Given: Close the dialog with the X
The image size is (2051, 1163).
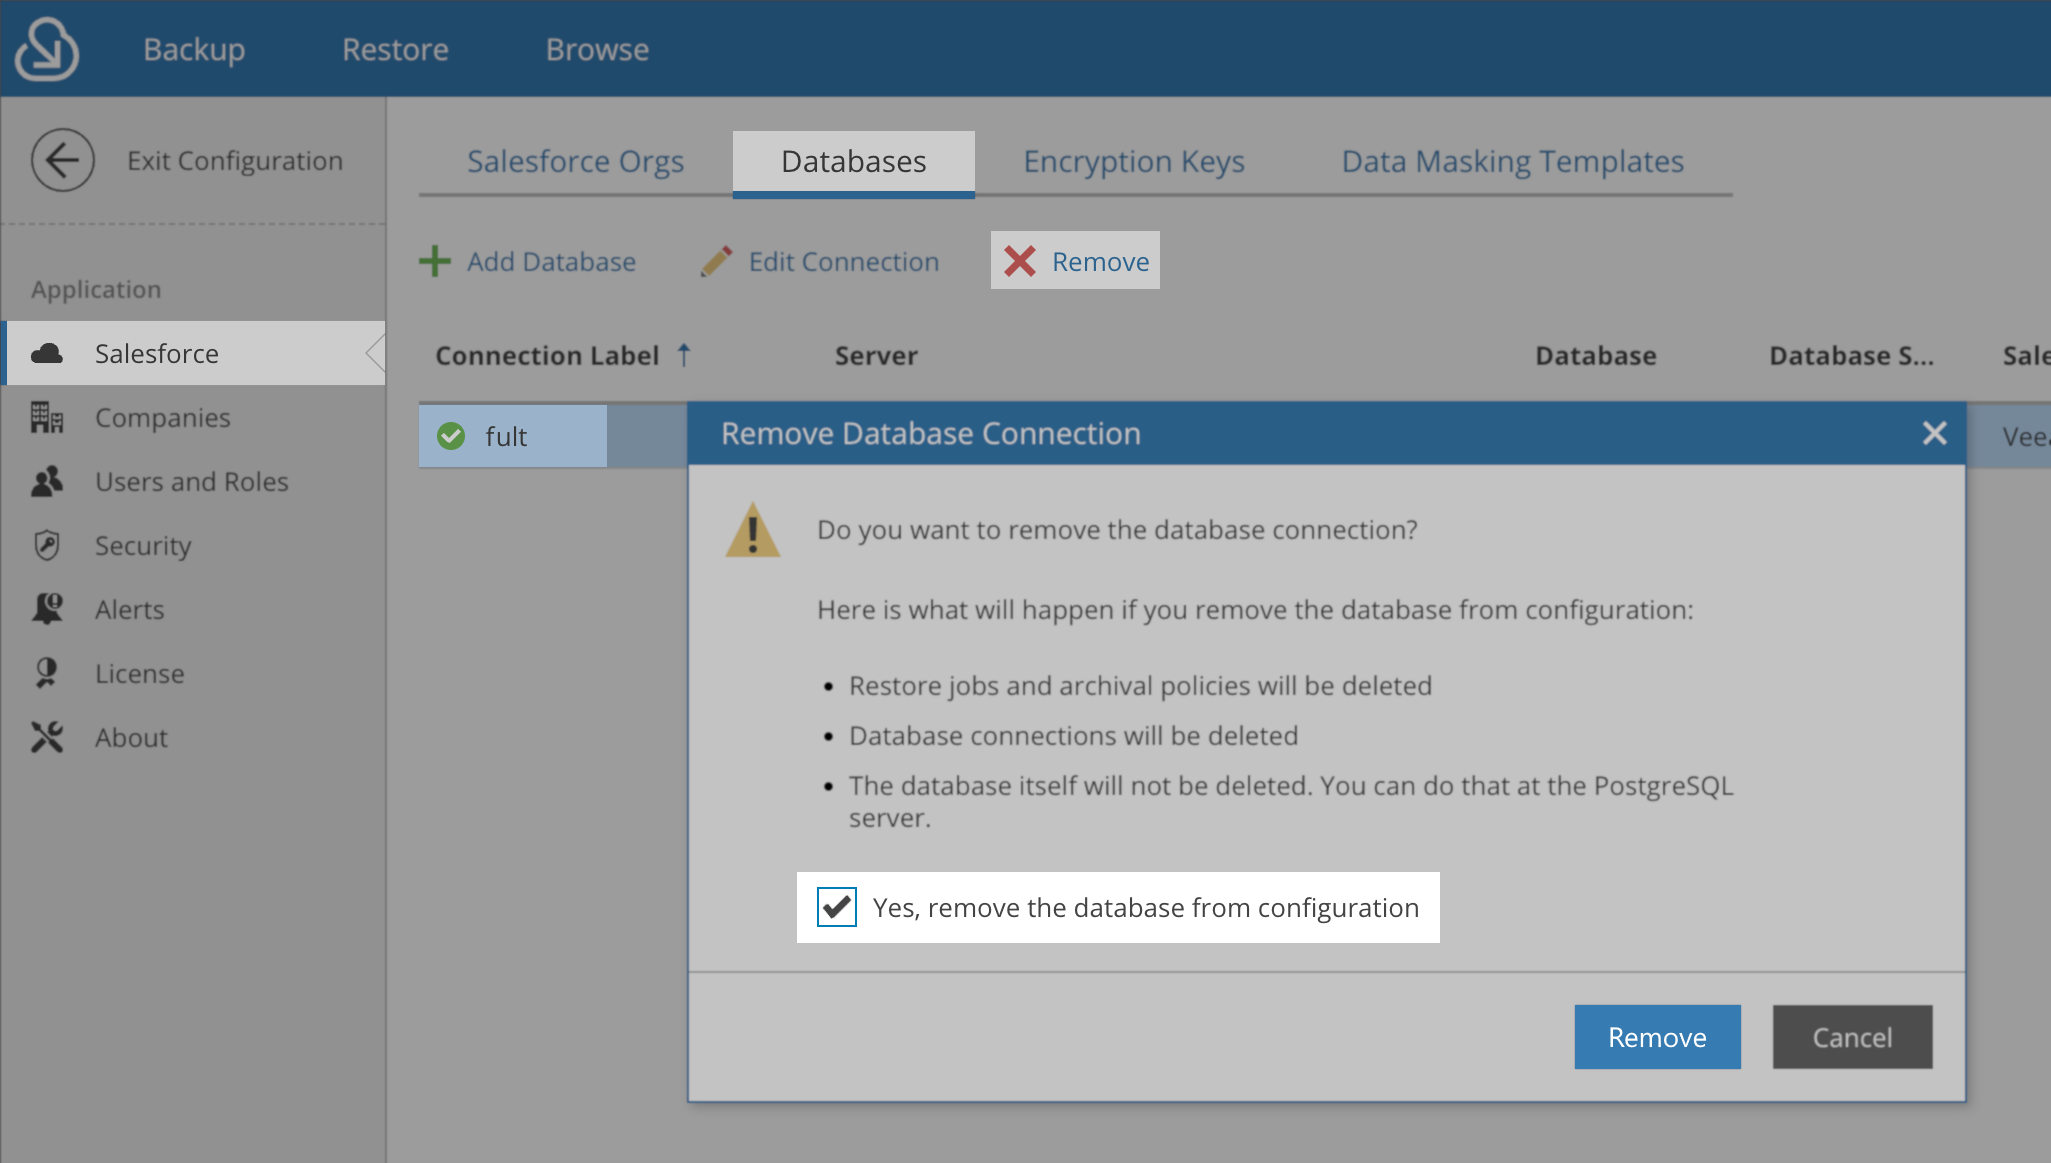Looking at the screenshot, I should [x=1934, y=432].
